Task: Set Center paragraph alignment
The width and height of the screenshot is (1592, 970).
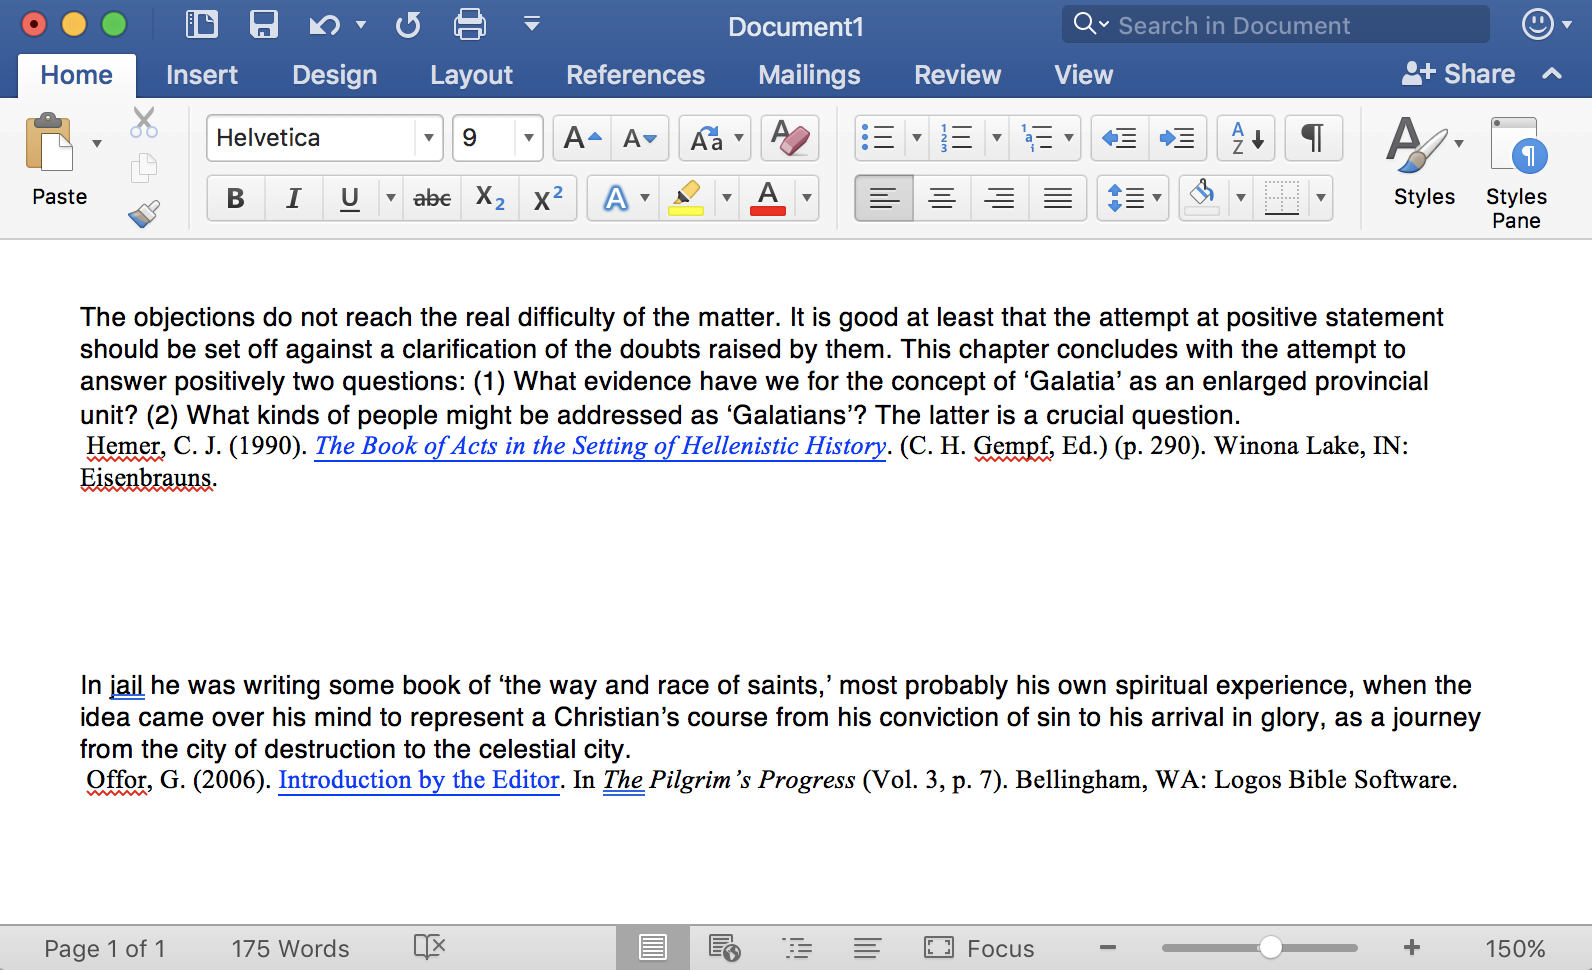Action: pos(942,198)
